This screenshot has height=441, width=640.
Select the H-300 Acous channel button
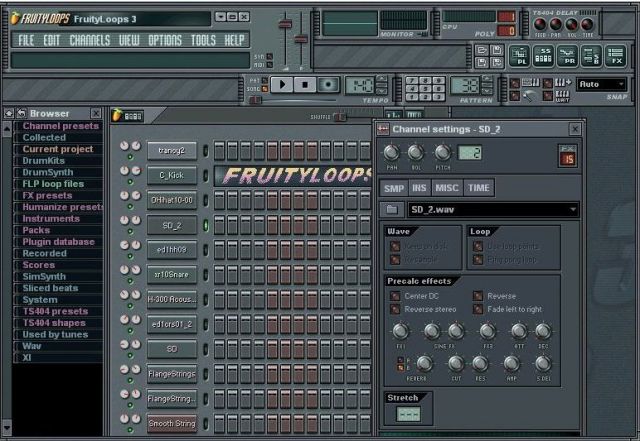(x=172, y=300)
